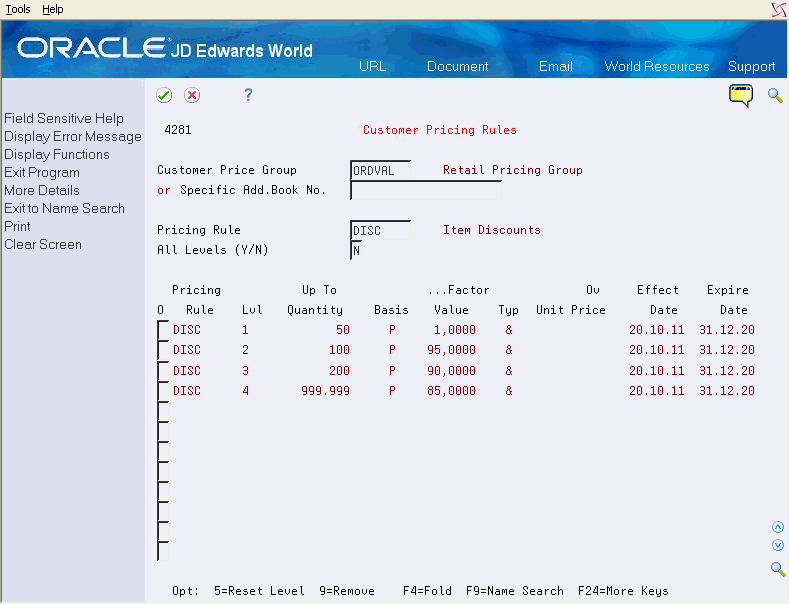Select Field Sensitive Help
This screenshot has width=789, height=604.
[x=64, y=118]
